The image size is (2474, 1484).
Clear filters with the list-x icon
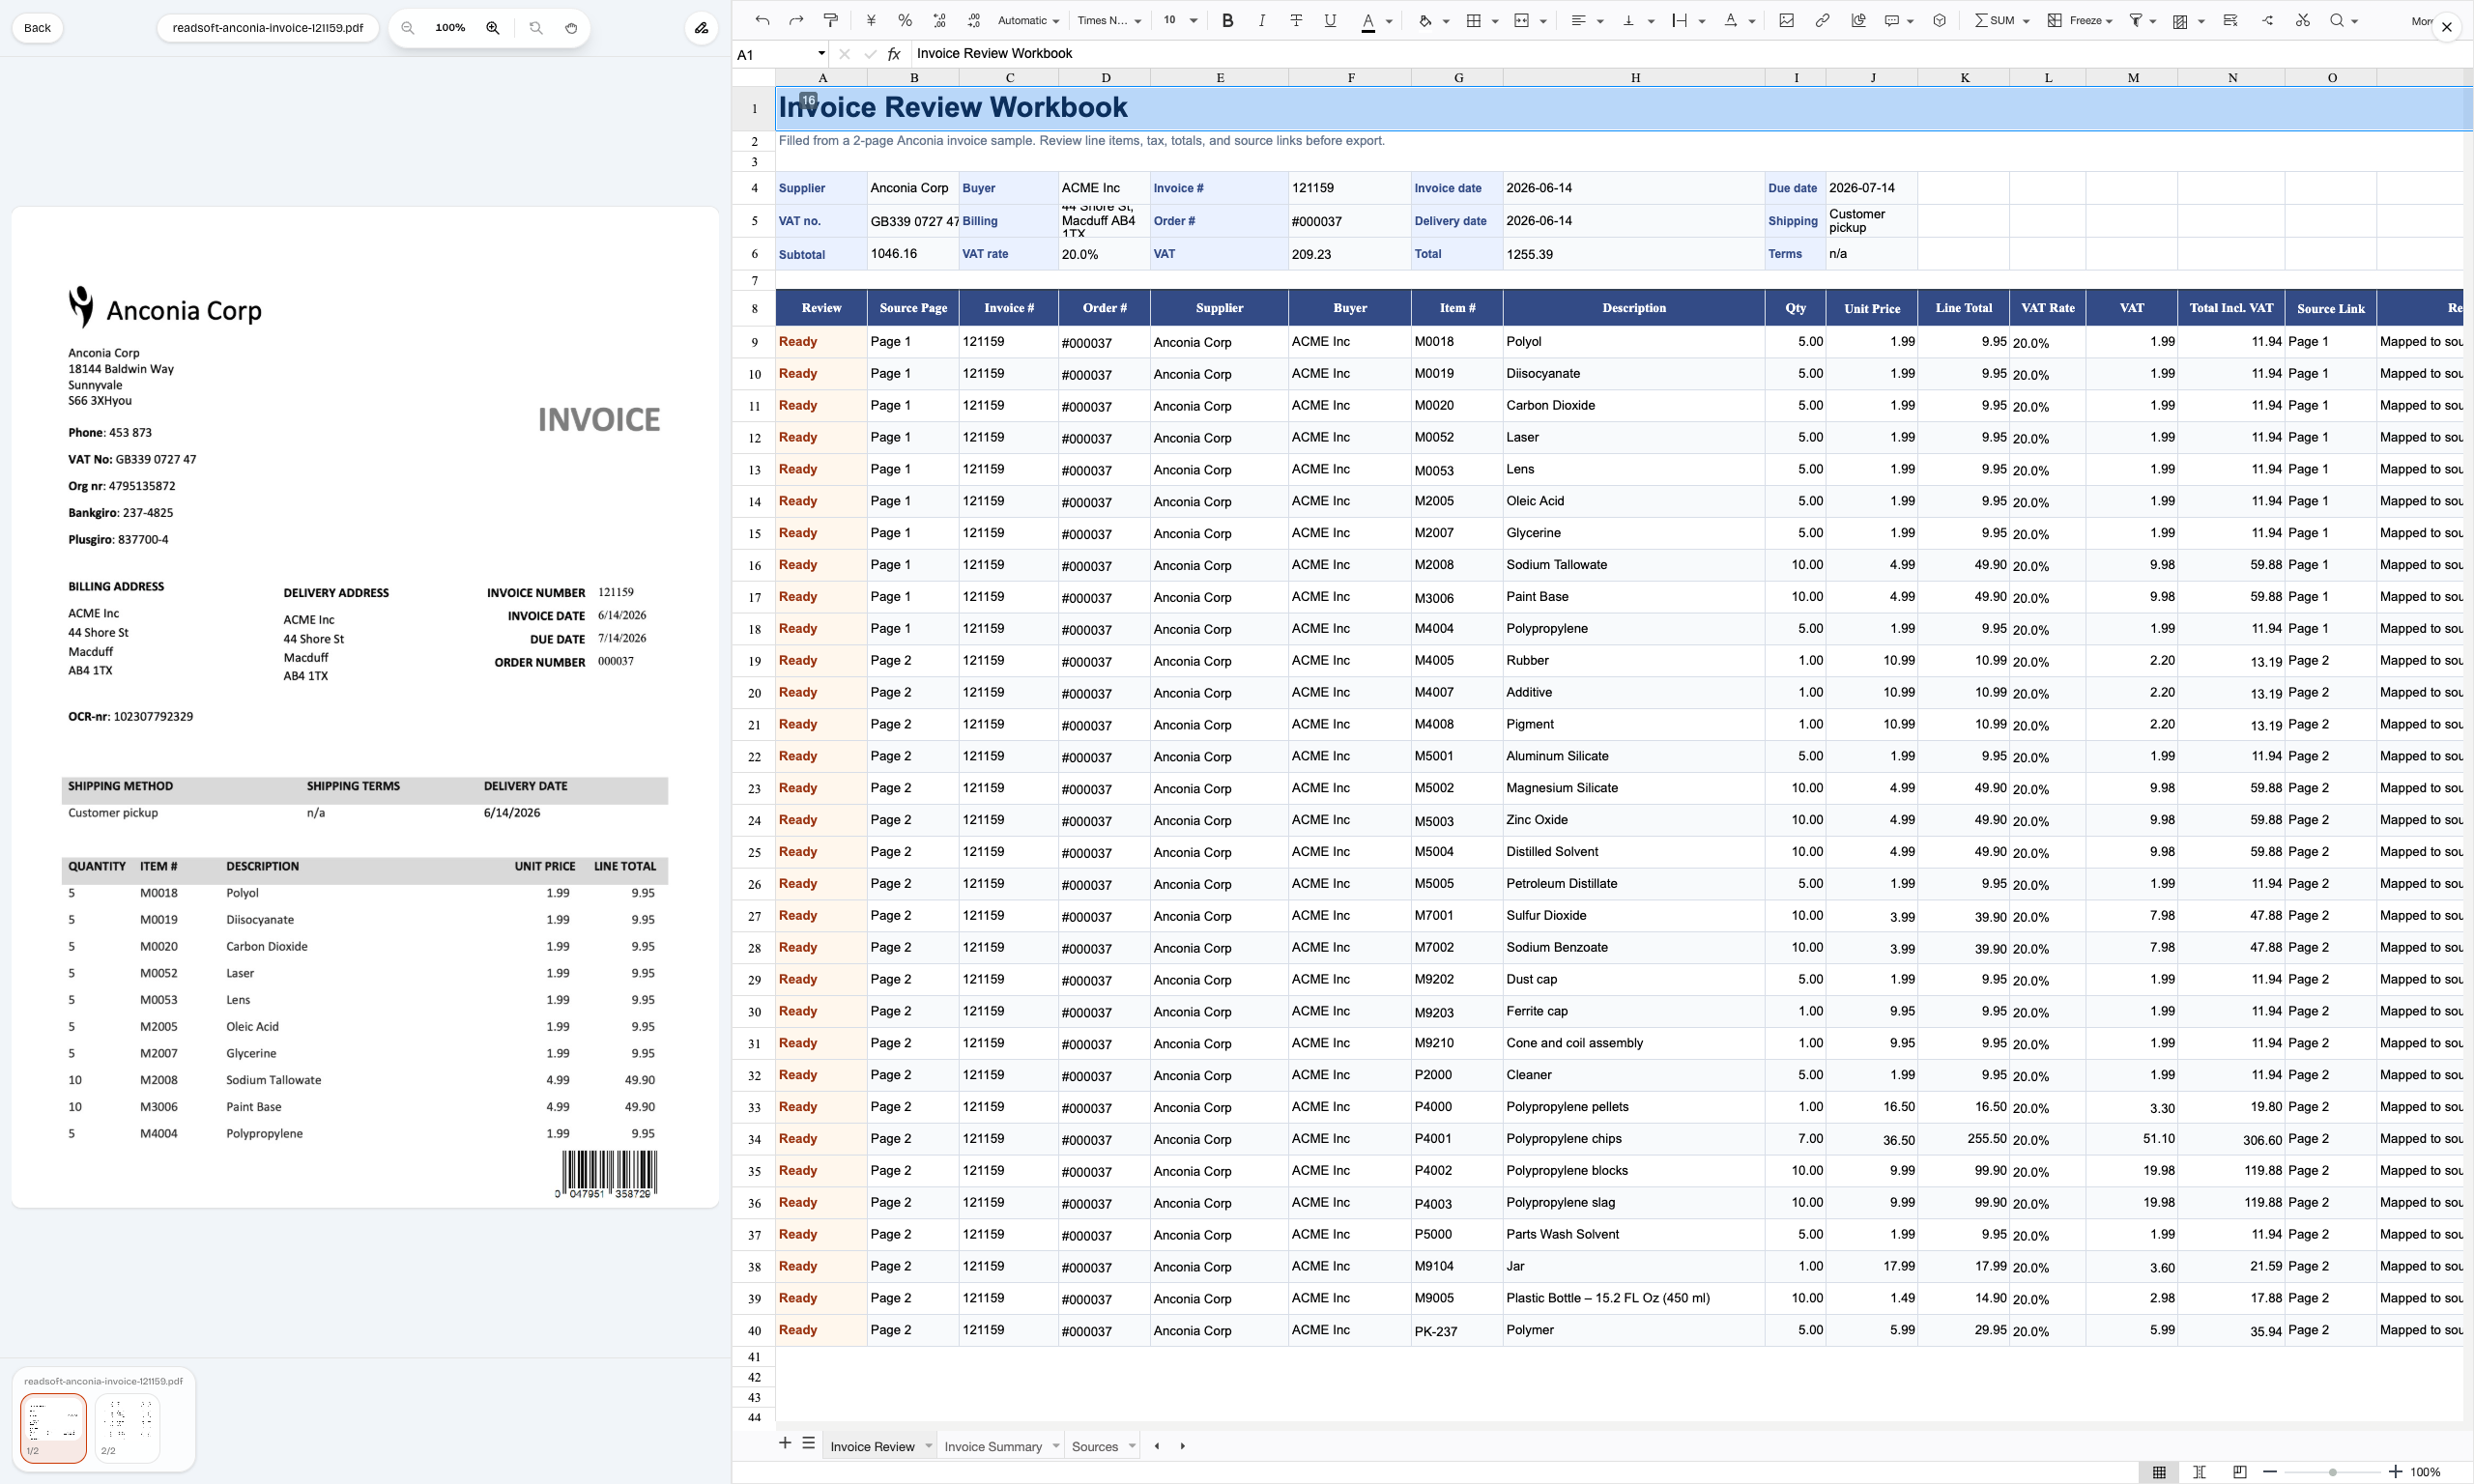click(2230, 20)
